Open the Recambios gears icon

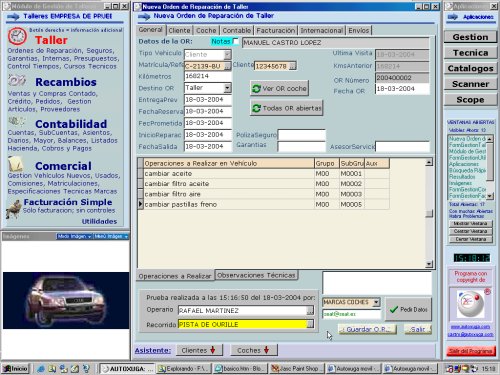click(x=17, y=80)
